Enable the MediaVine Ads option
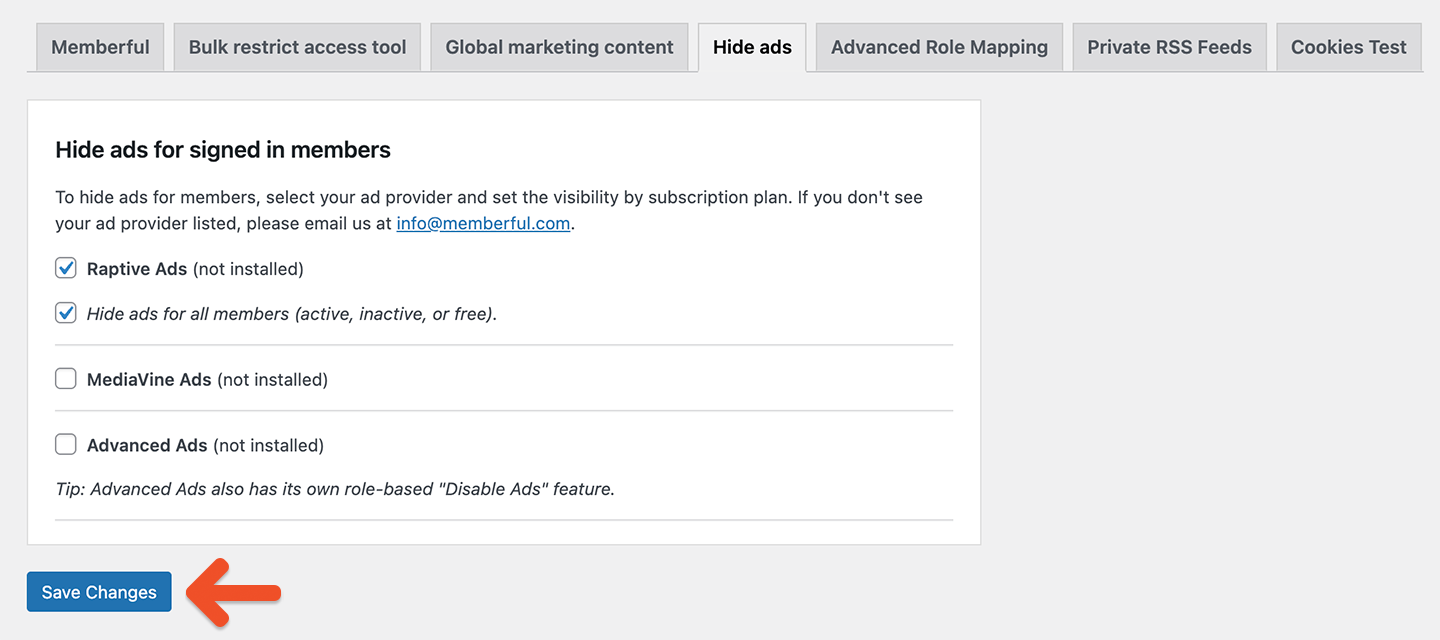This screenshot has height=640, width=1440. point(65,378)
